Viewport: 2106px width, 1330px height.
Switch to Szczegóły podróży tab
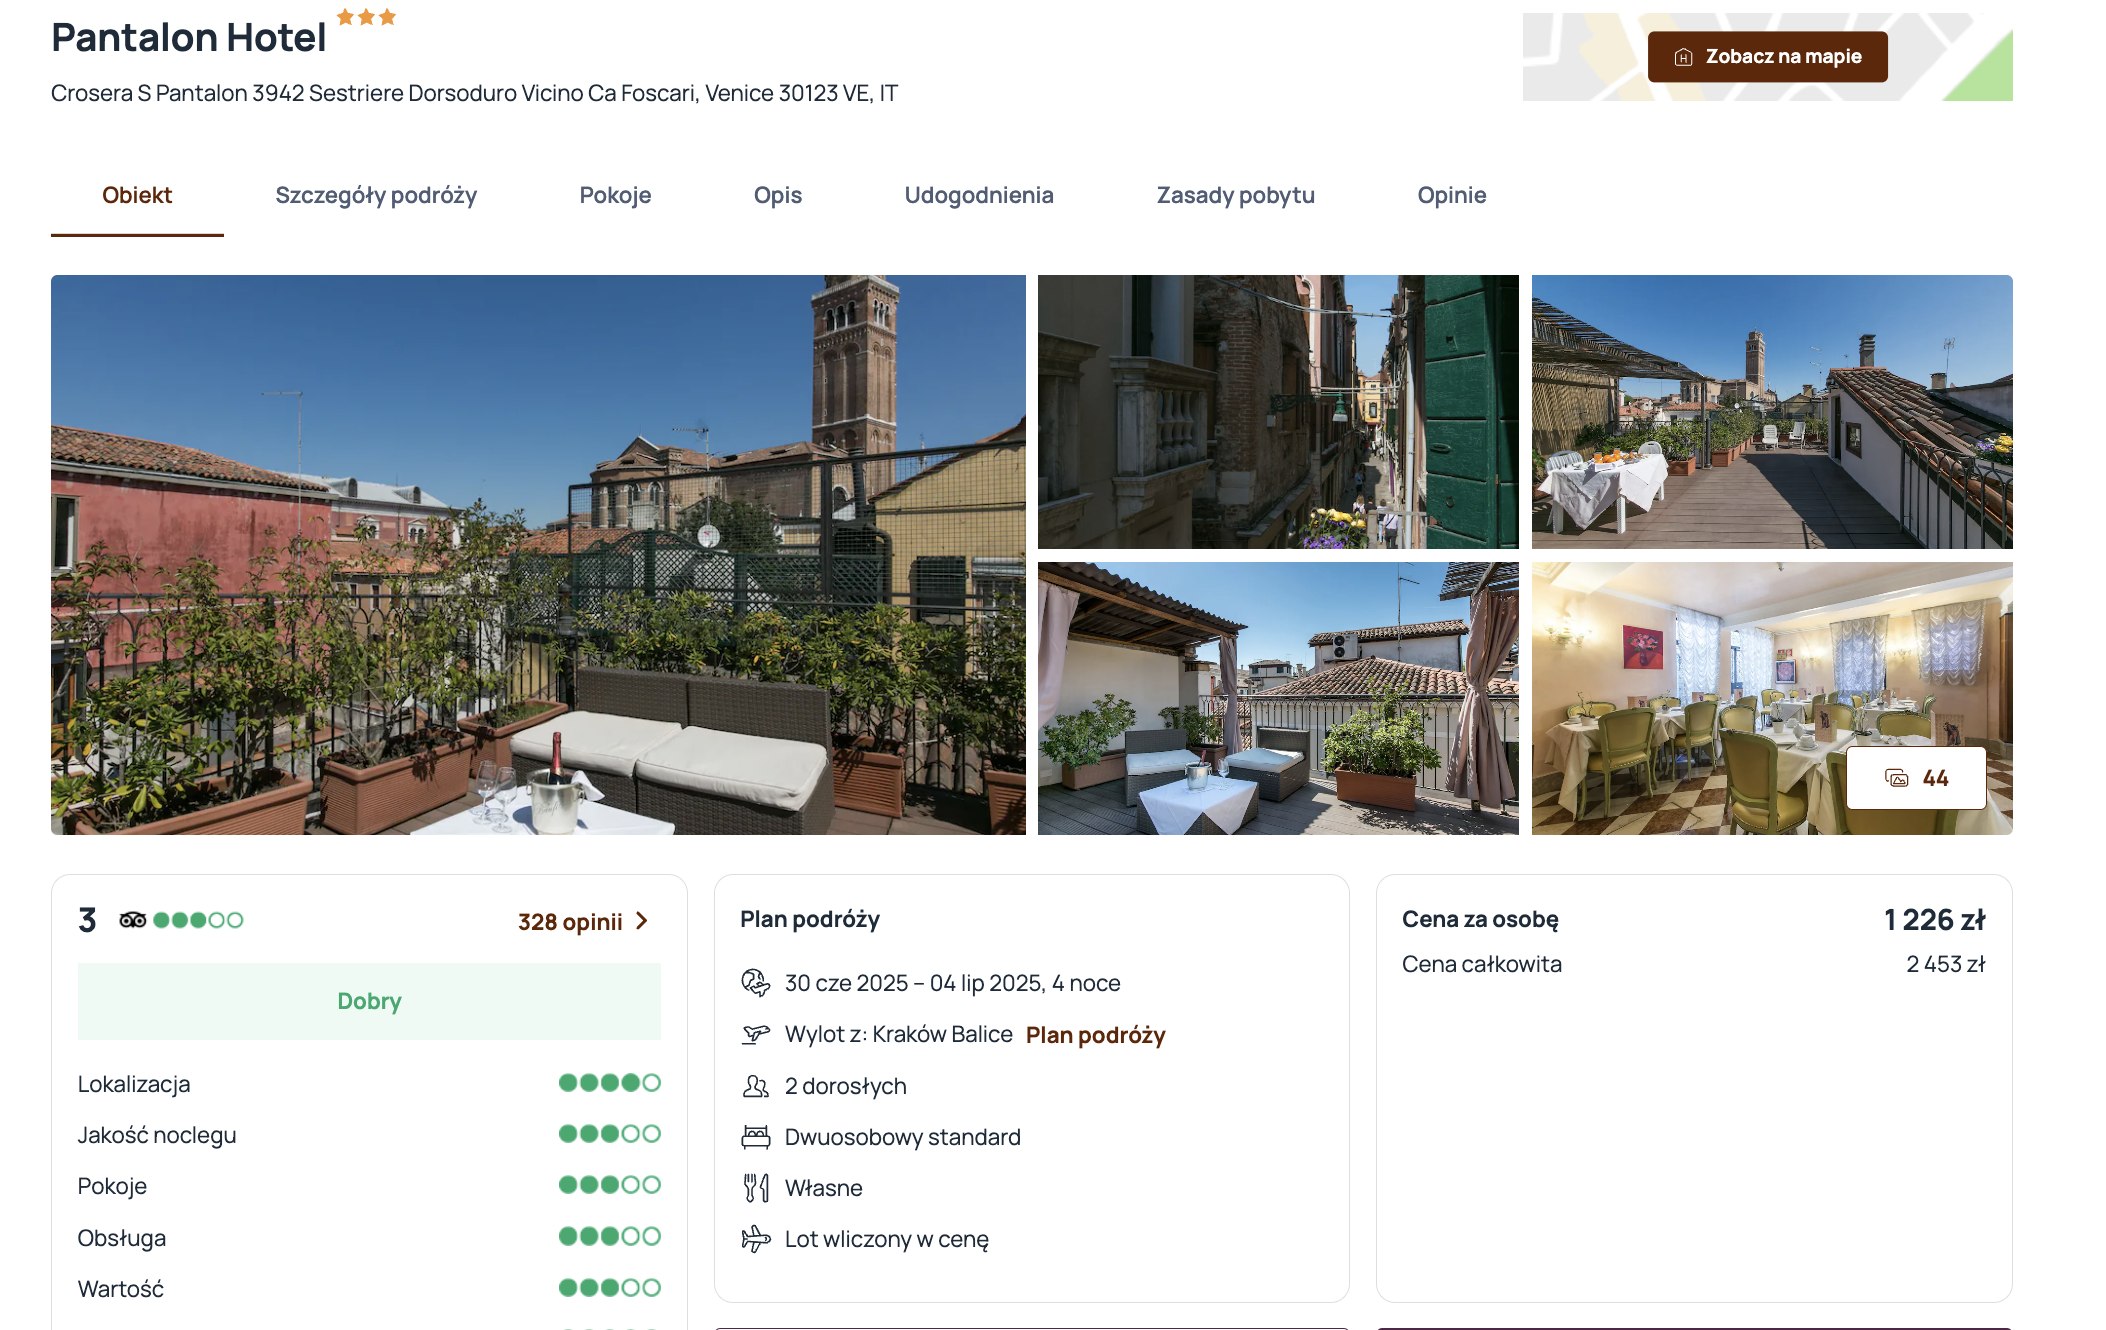point(376,195)
